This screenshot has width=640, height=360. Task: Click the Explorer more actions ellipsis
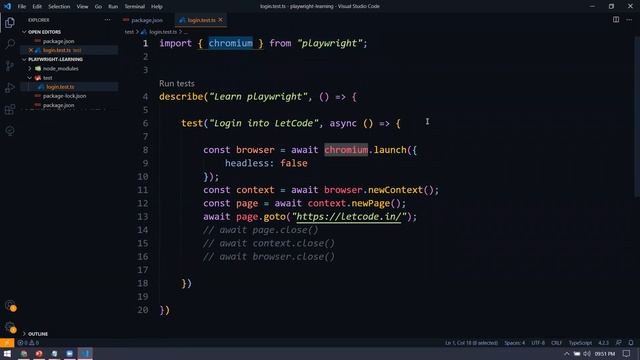point(107,20)
